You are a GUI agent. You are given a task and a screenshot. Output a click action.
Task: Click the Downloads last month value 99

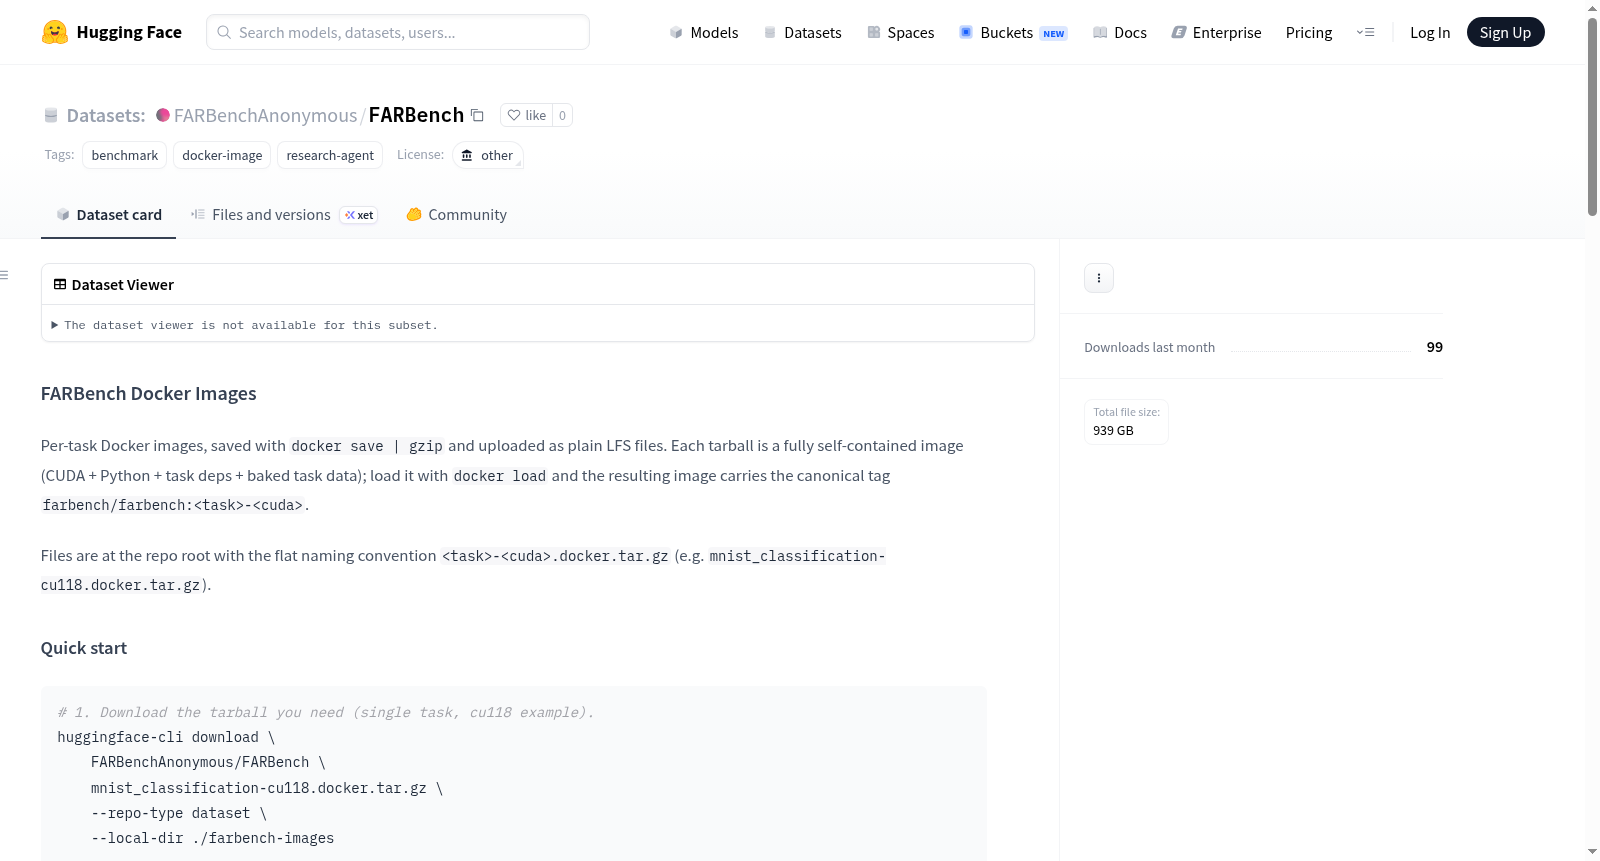[1435, 347]
